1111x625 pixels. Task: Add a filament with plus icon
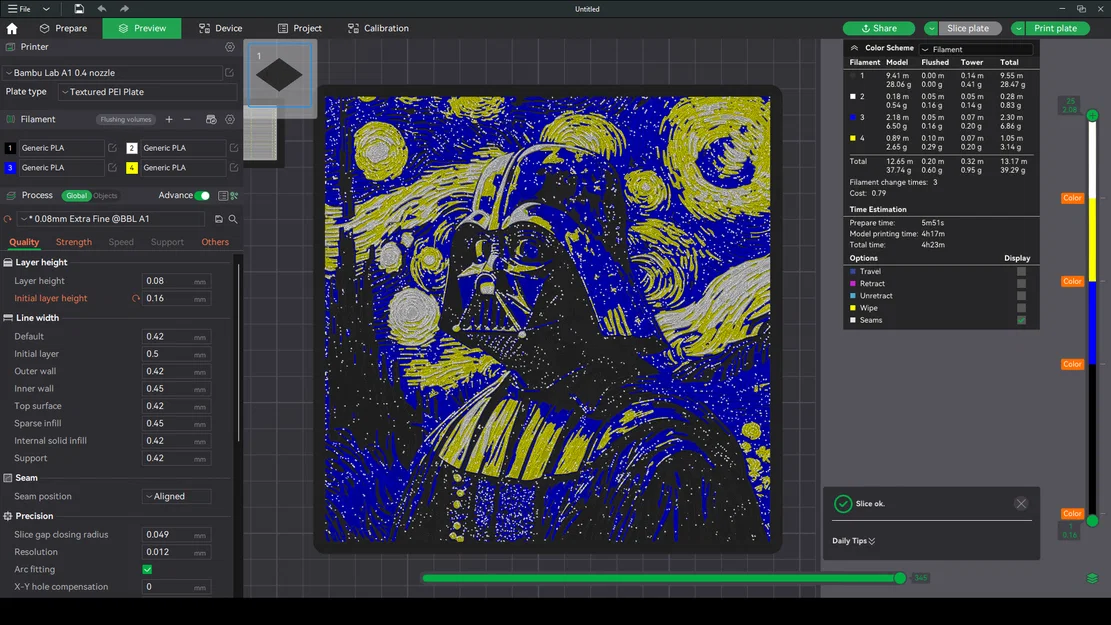click(x=169, y=120)
